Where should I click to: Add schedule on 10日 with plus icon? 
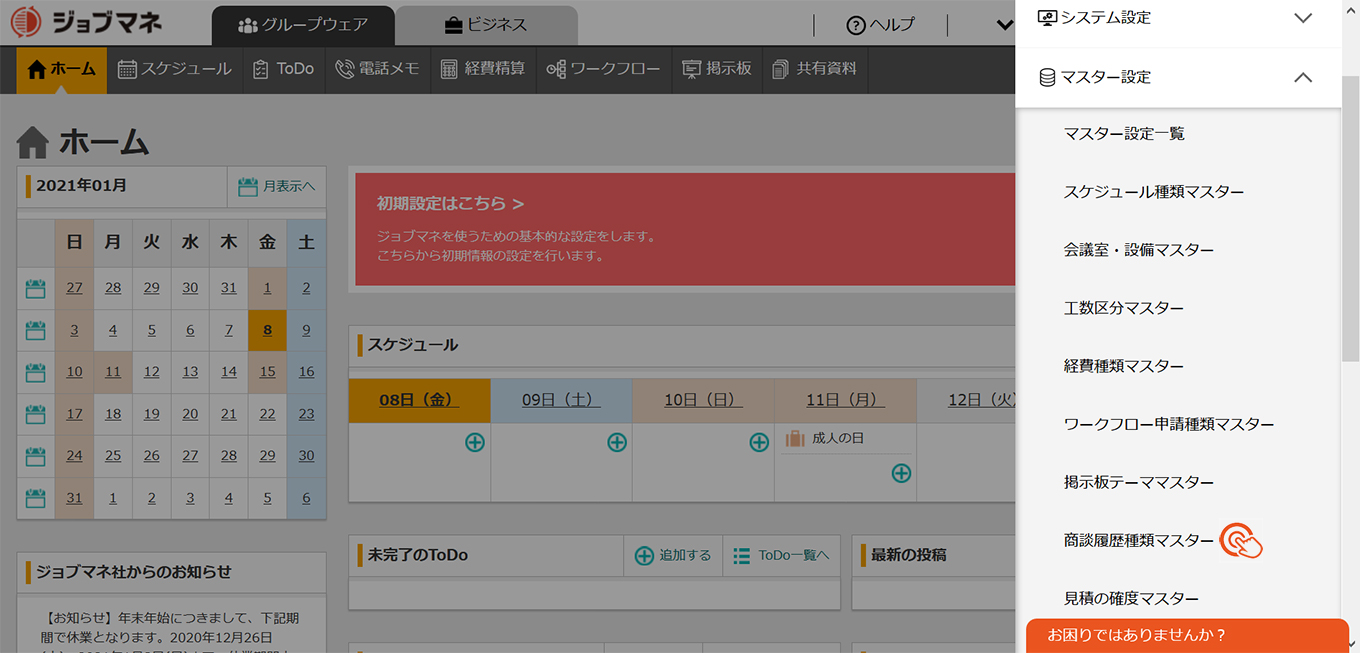coord(759,442)
